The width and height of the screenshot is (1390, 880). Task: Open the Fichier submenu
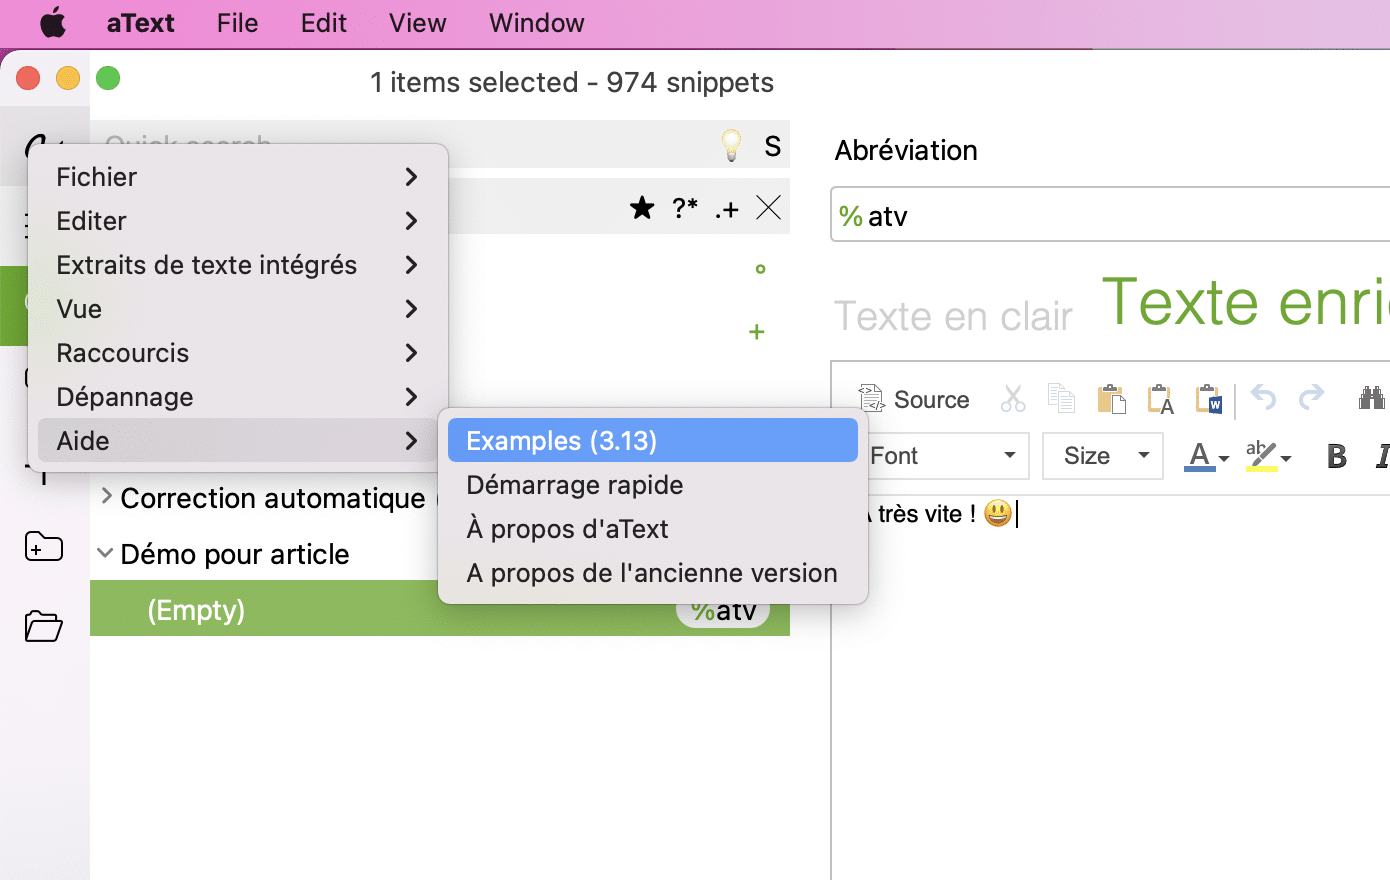coord(238,177)
